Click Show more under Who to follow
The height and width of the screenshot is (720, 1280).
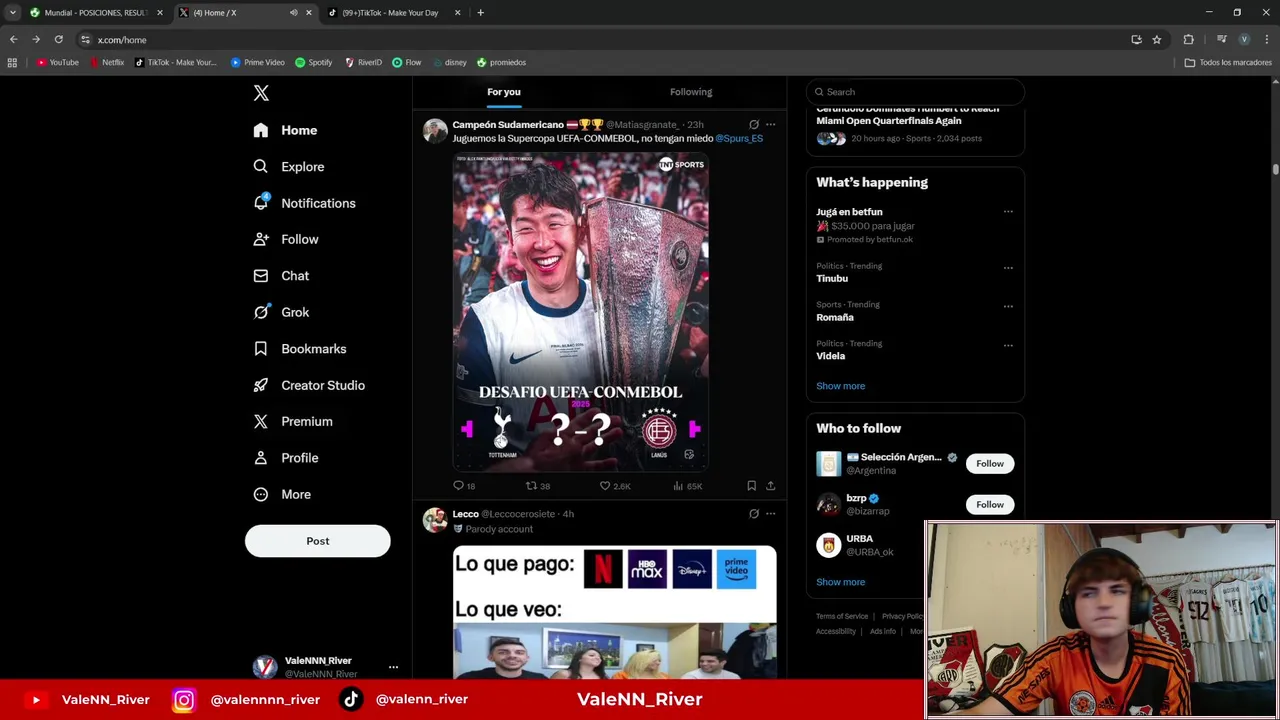pos(841,582)
